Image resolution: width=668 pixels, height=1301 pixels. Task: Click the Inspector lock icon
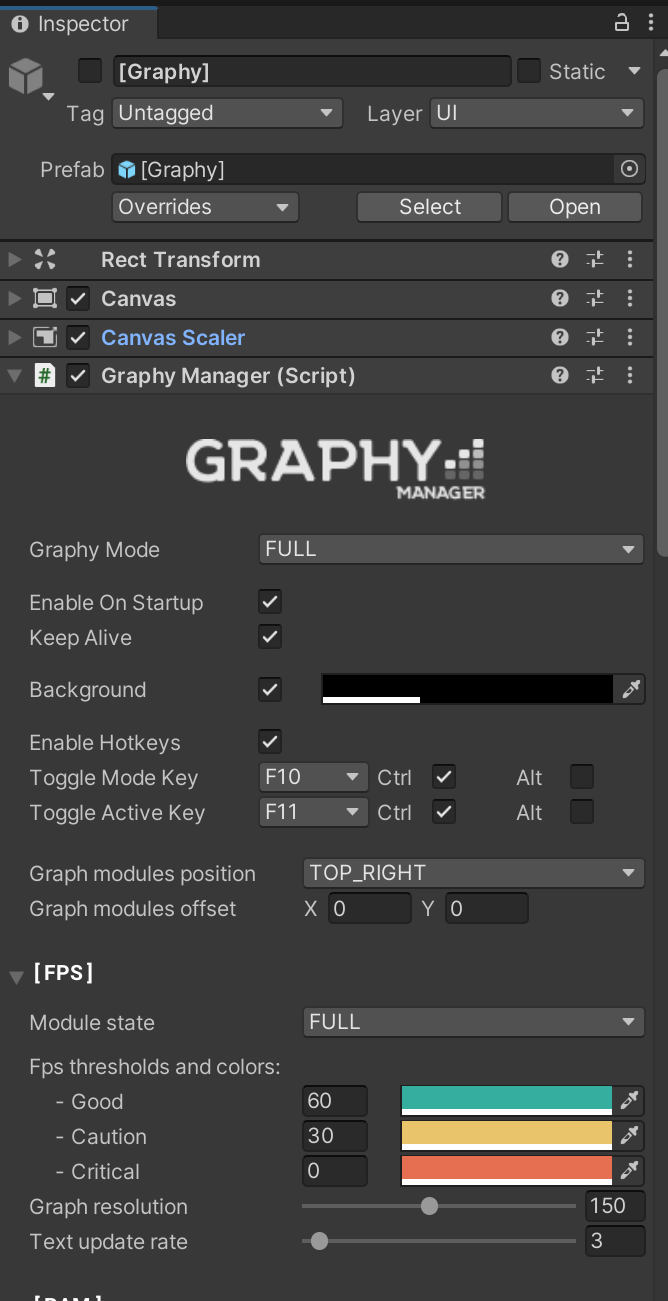click(621, 23)
